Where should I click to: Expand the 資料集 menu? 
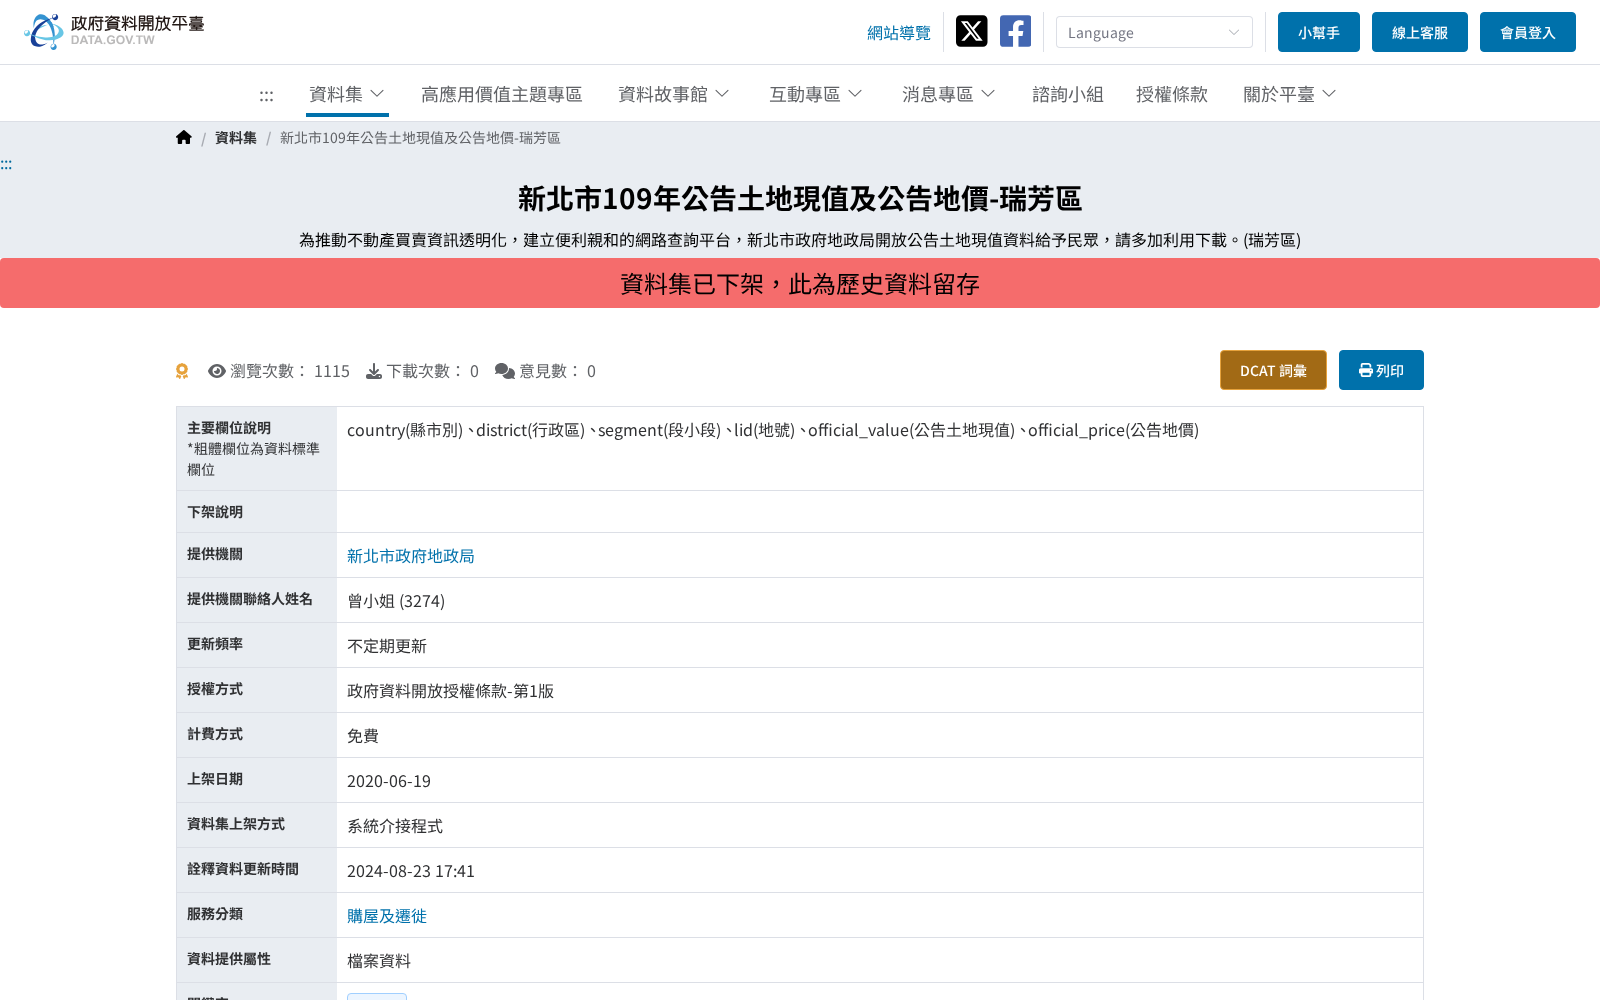click(347, 94)
